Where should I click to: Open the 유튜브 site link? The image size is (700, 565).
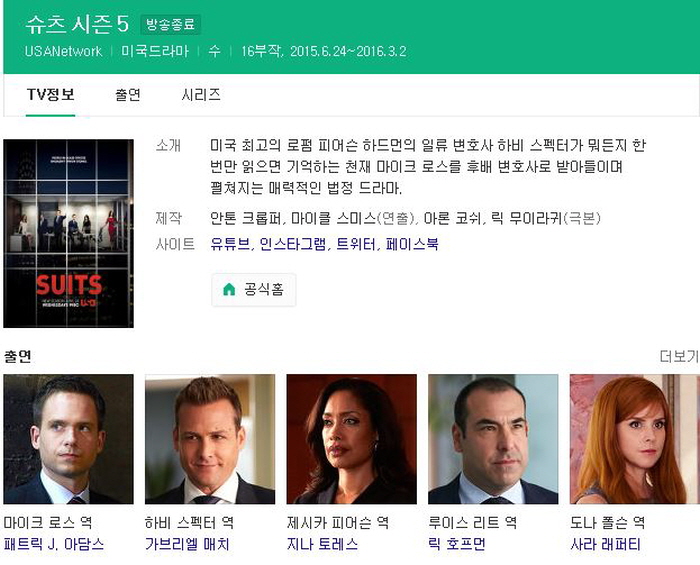coord(229,244)
